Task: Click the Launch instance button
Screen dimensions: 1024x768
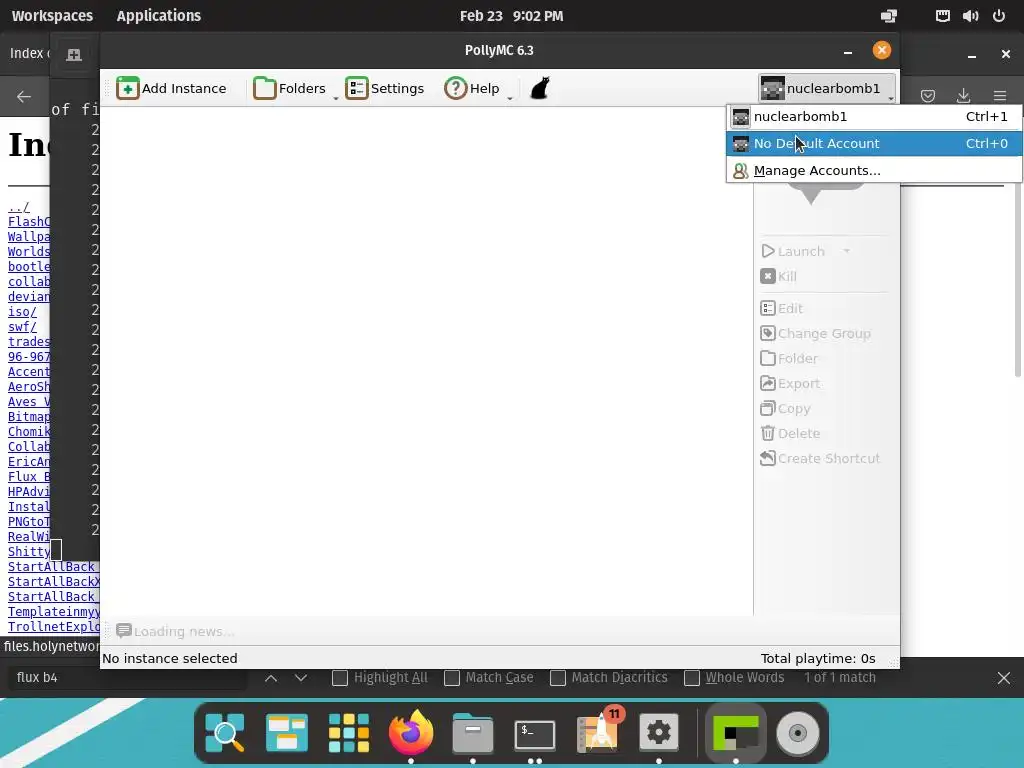Action: click(x=793, y=251)
